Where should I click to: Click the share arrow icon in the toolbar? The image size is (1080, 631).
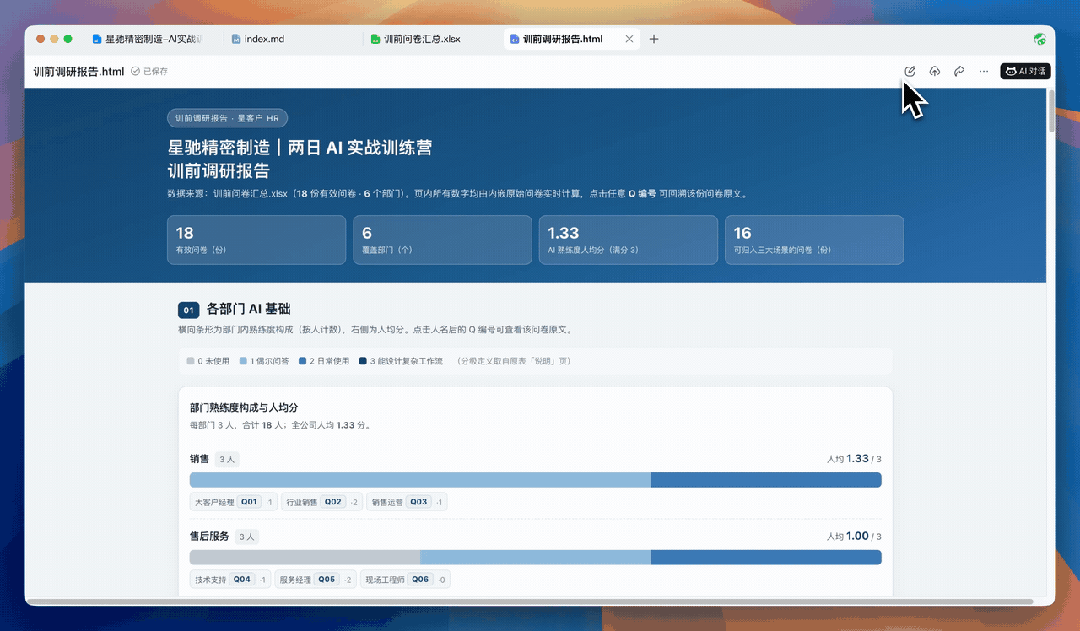point(959,71)
